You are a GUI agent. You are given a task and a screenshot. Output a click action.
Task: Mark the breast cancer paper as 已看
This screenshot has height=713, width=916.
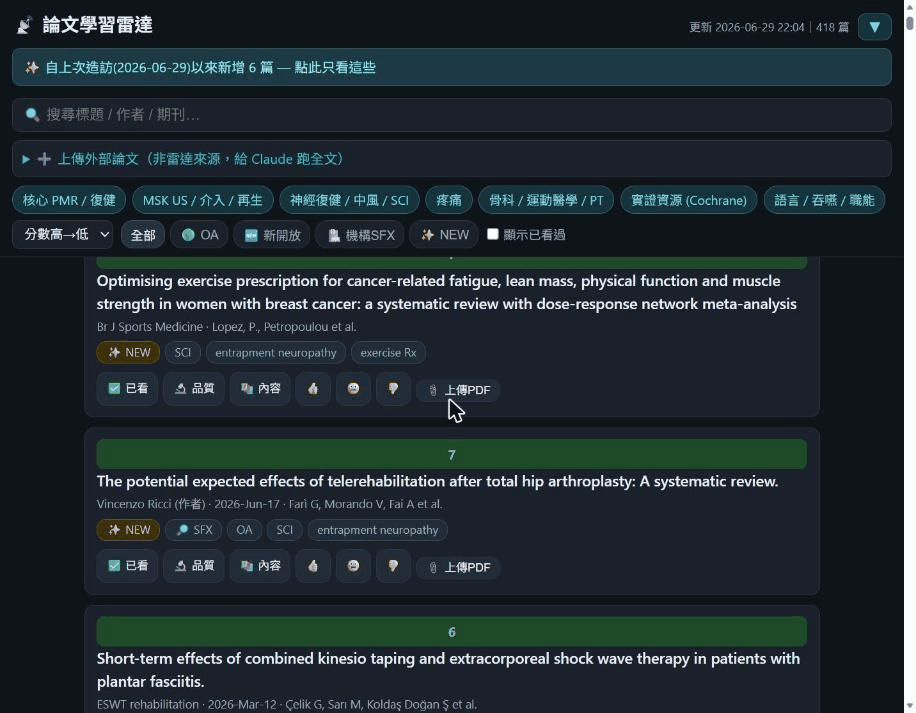[128, 388]
